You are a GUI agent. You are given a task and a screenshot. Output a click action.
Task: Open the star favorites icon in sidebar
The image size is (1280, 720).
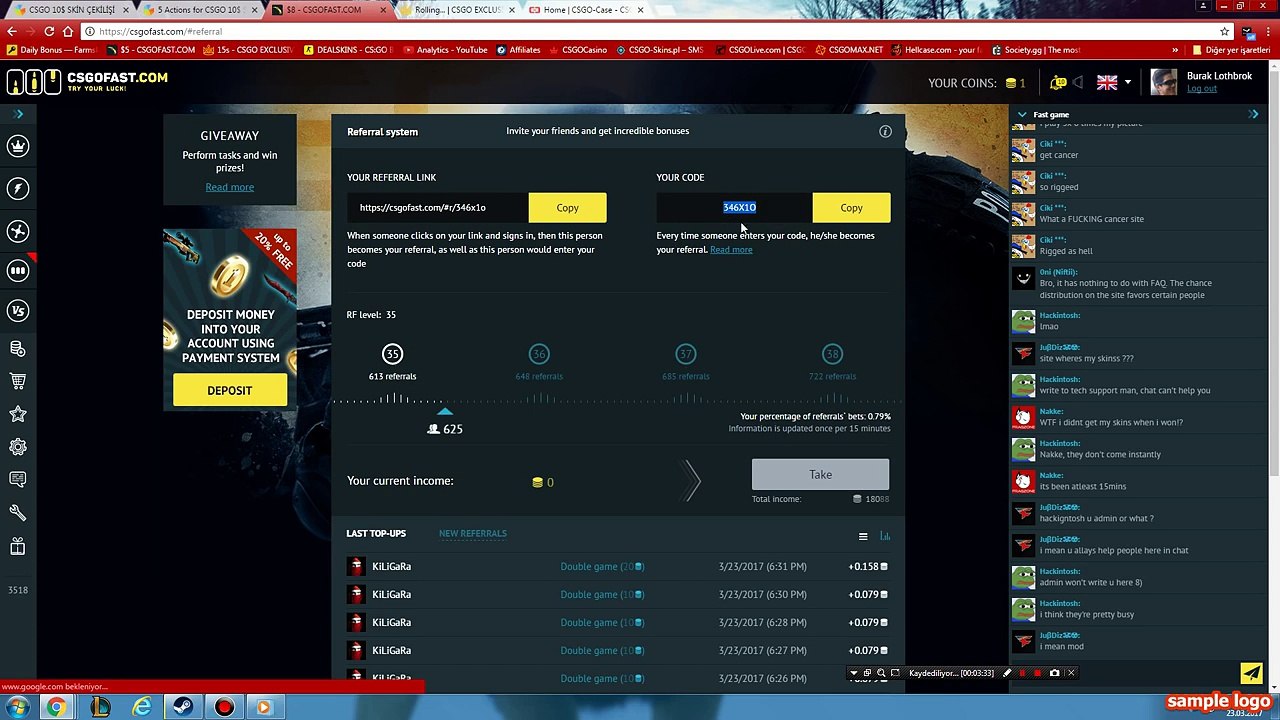18,414
